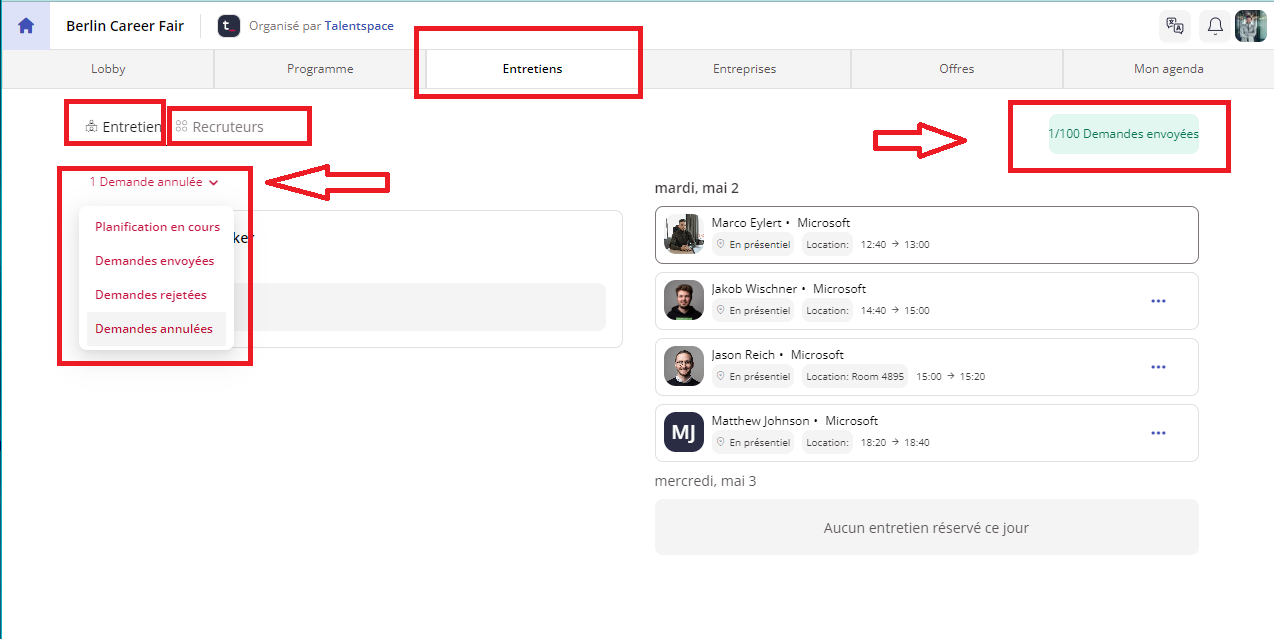Click the Talentspace logo icon
Image resolution: width=1280 pixels, height=639 pixels.
click(x=229, y=26)
